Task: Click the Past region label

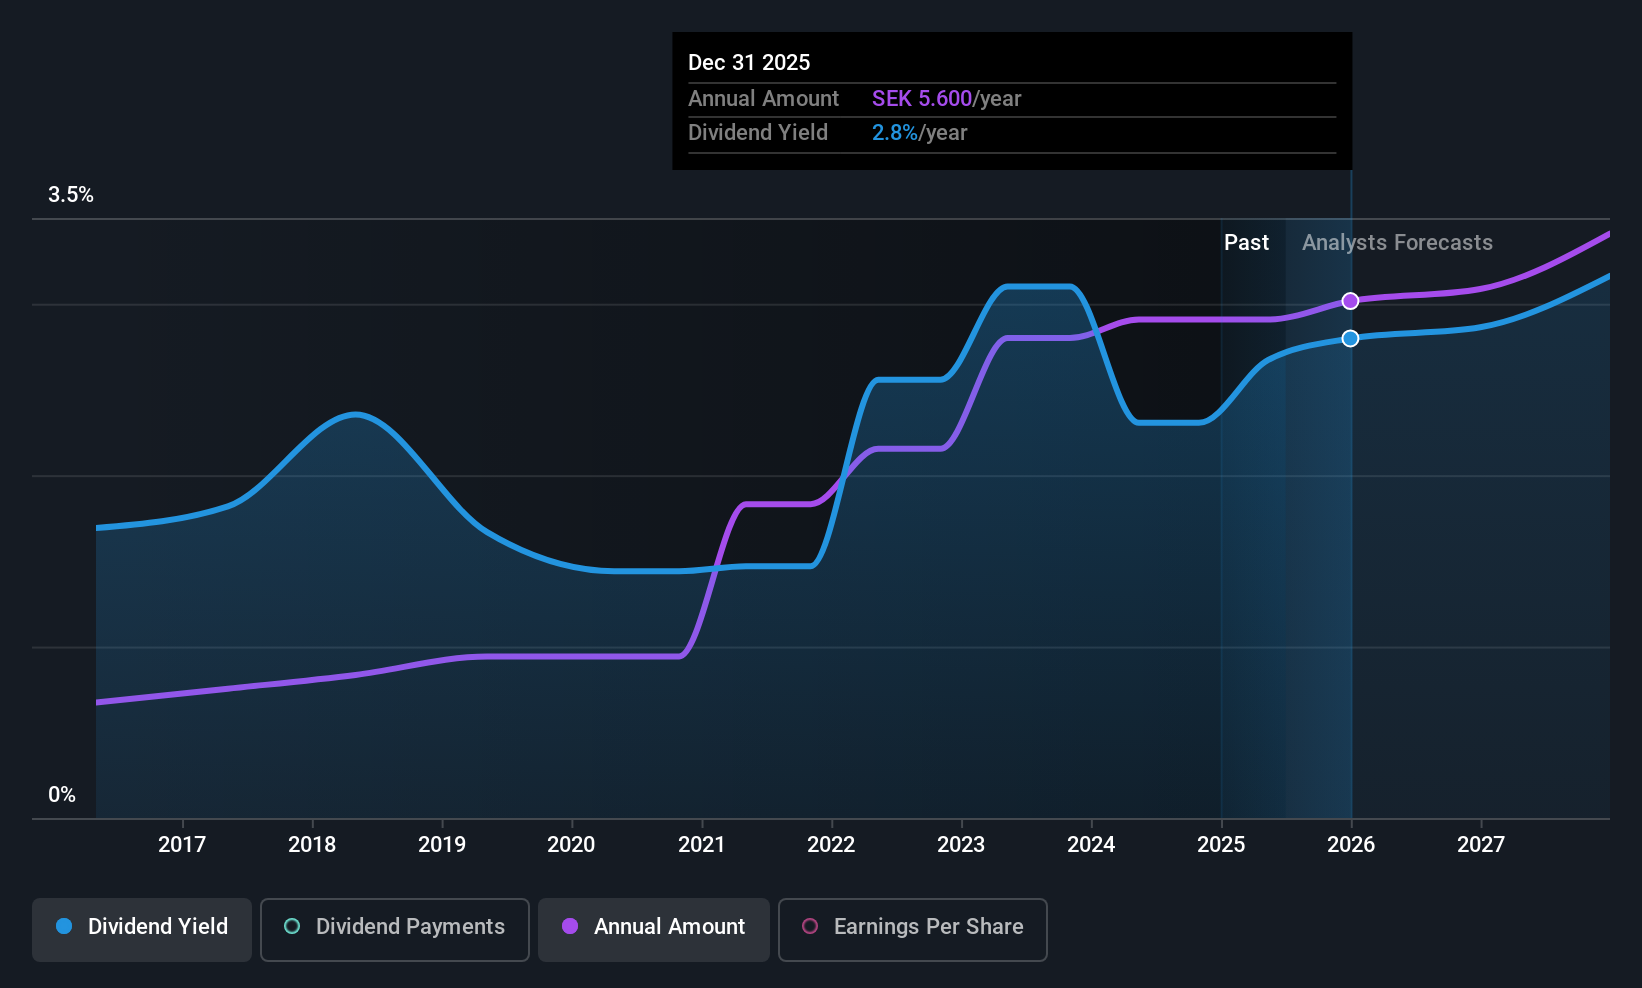Action: 1246,243
